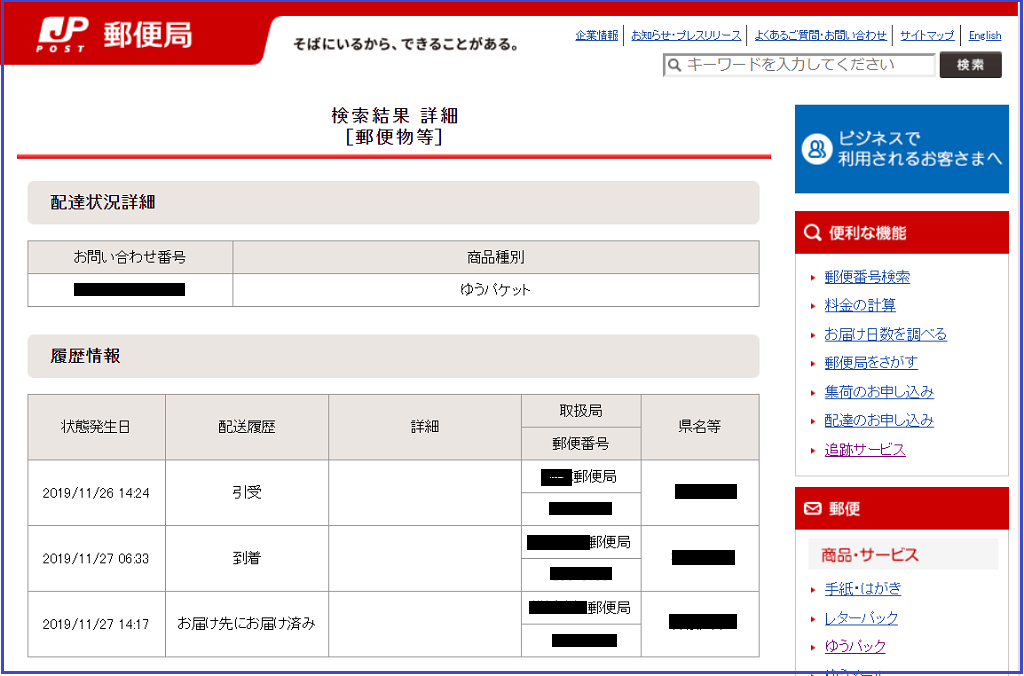Click the 詳細 column header
This screenshot has width=1024, height=676.
pos(424,427)
